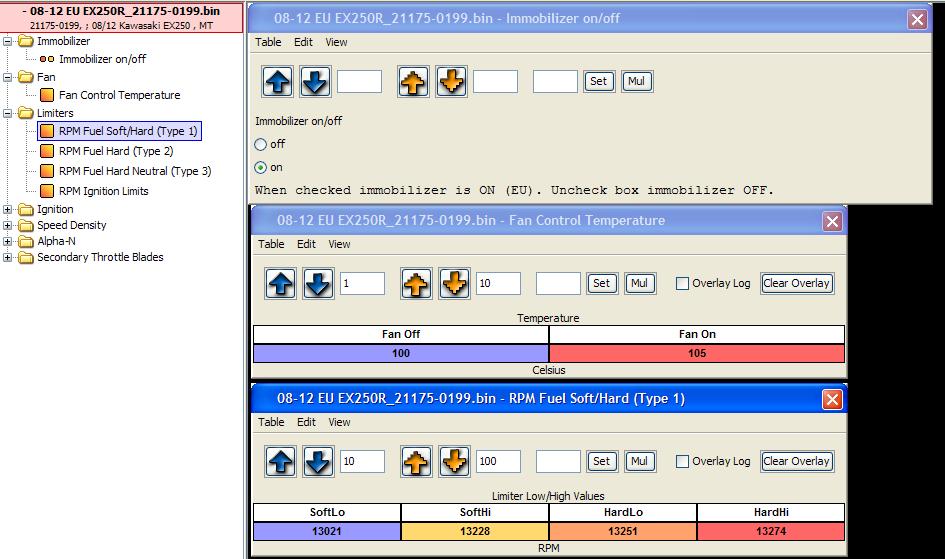Open Fan Control Temperature table in tree
Image resolution: width=945 pixels, height=559 pixels.
pyautogui.click(x=119, y=95)
